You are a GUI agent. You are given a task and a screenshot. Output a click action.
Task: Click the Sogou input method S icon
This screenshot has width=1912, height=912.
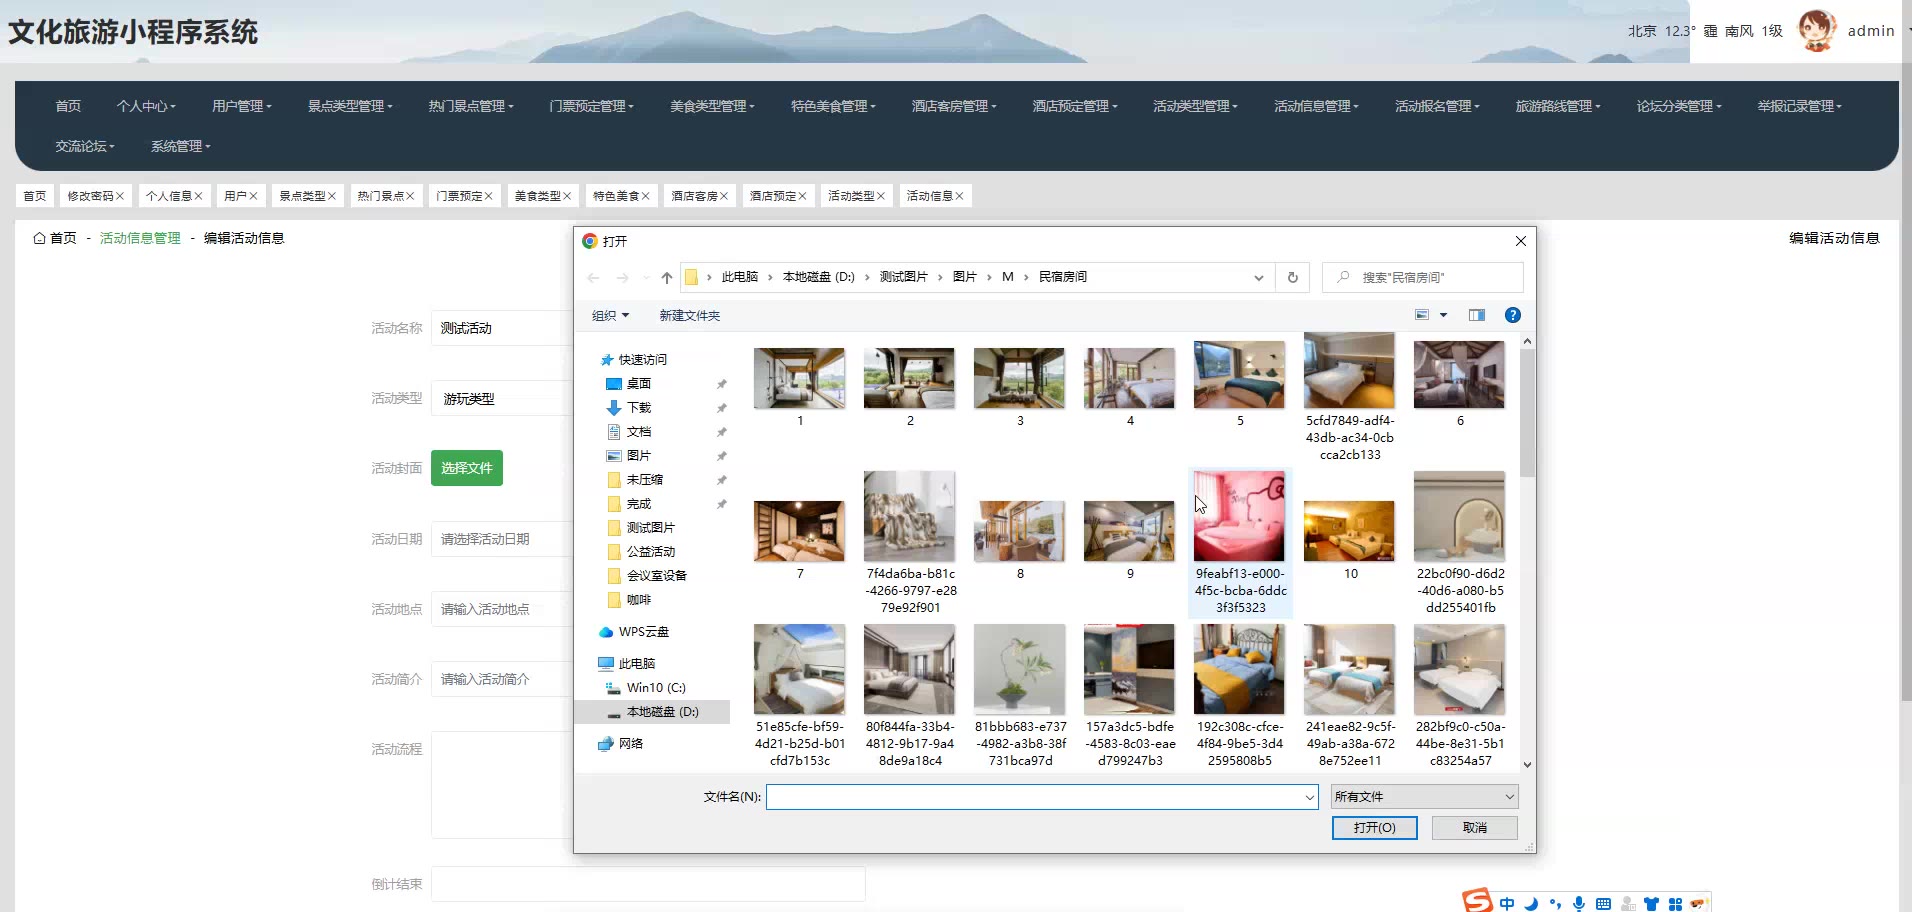(1477, 900)
